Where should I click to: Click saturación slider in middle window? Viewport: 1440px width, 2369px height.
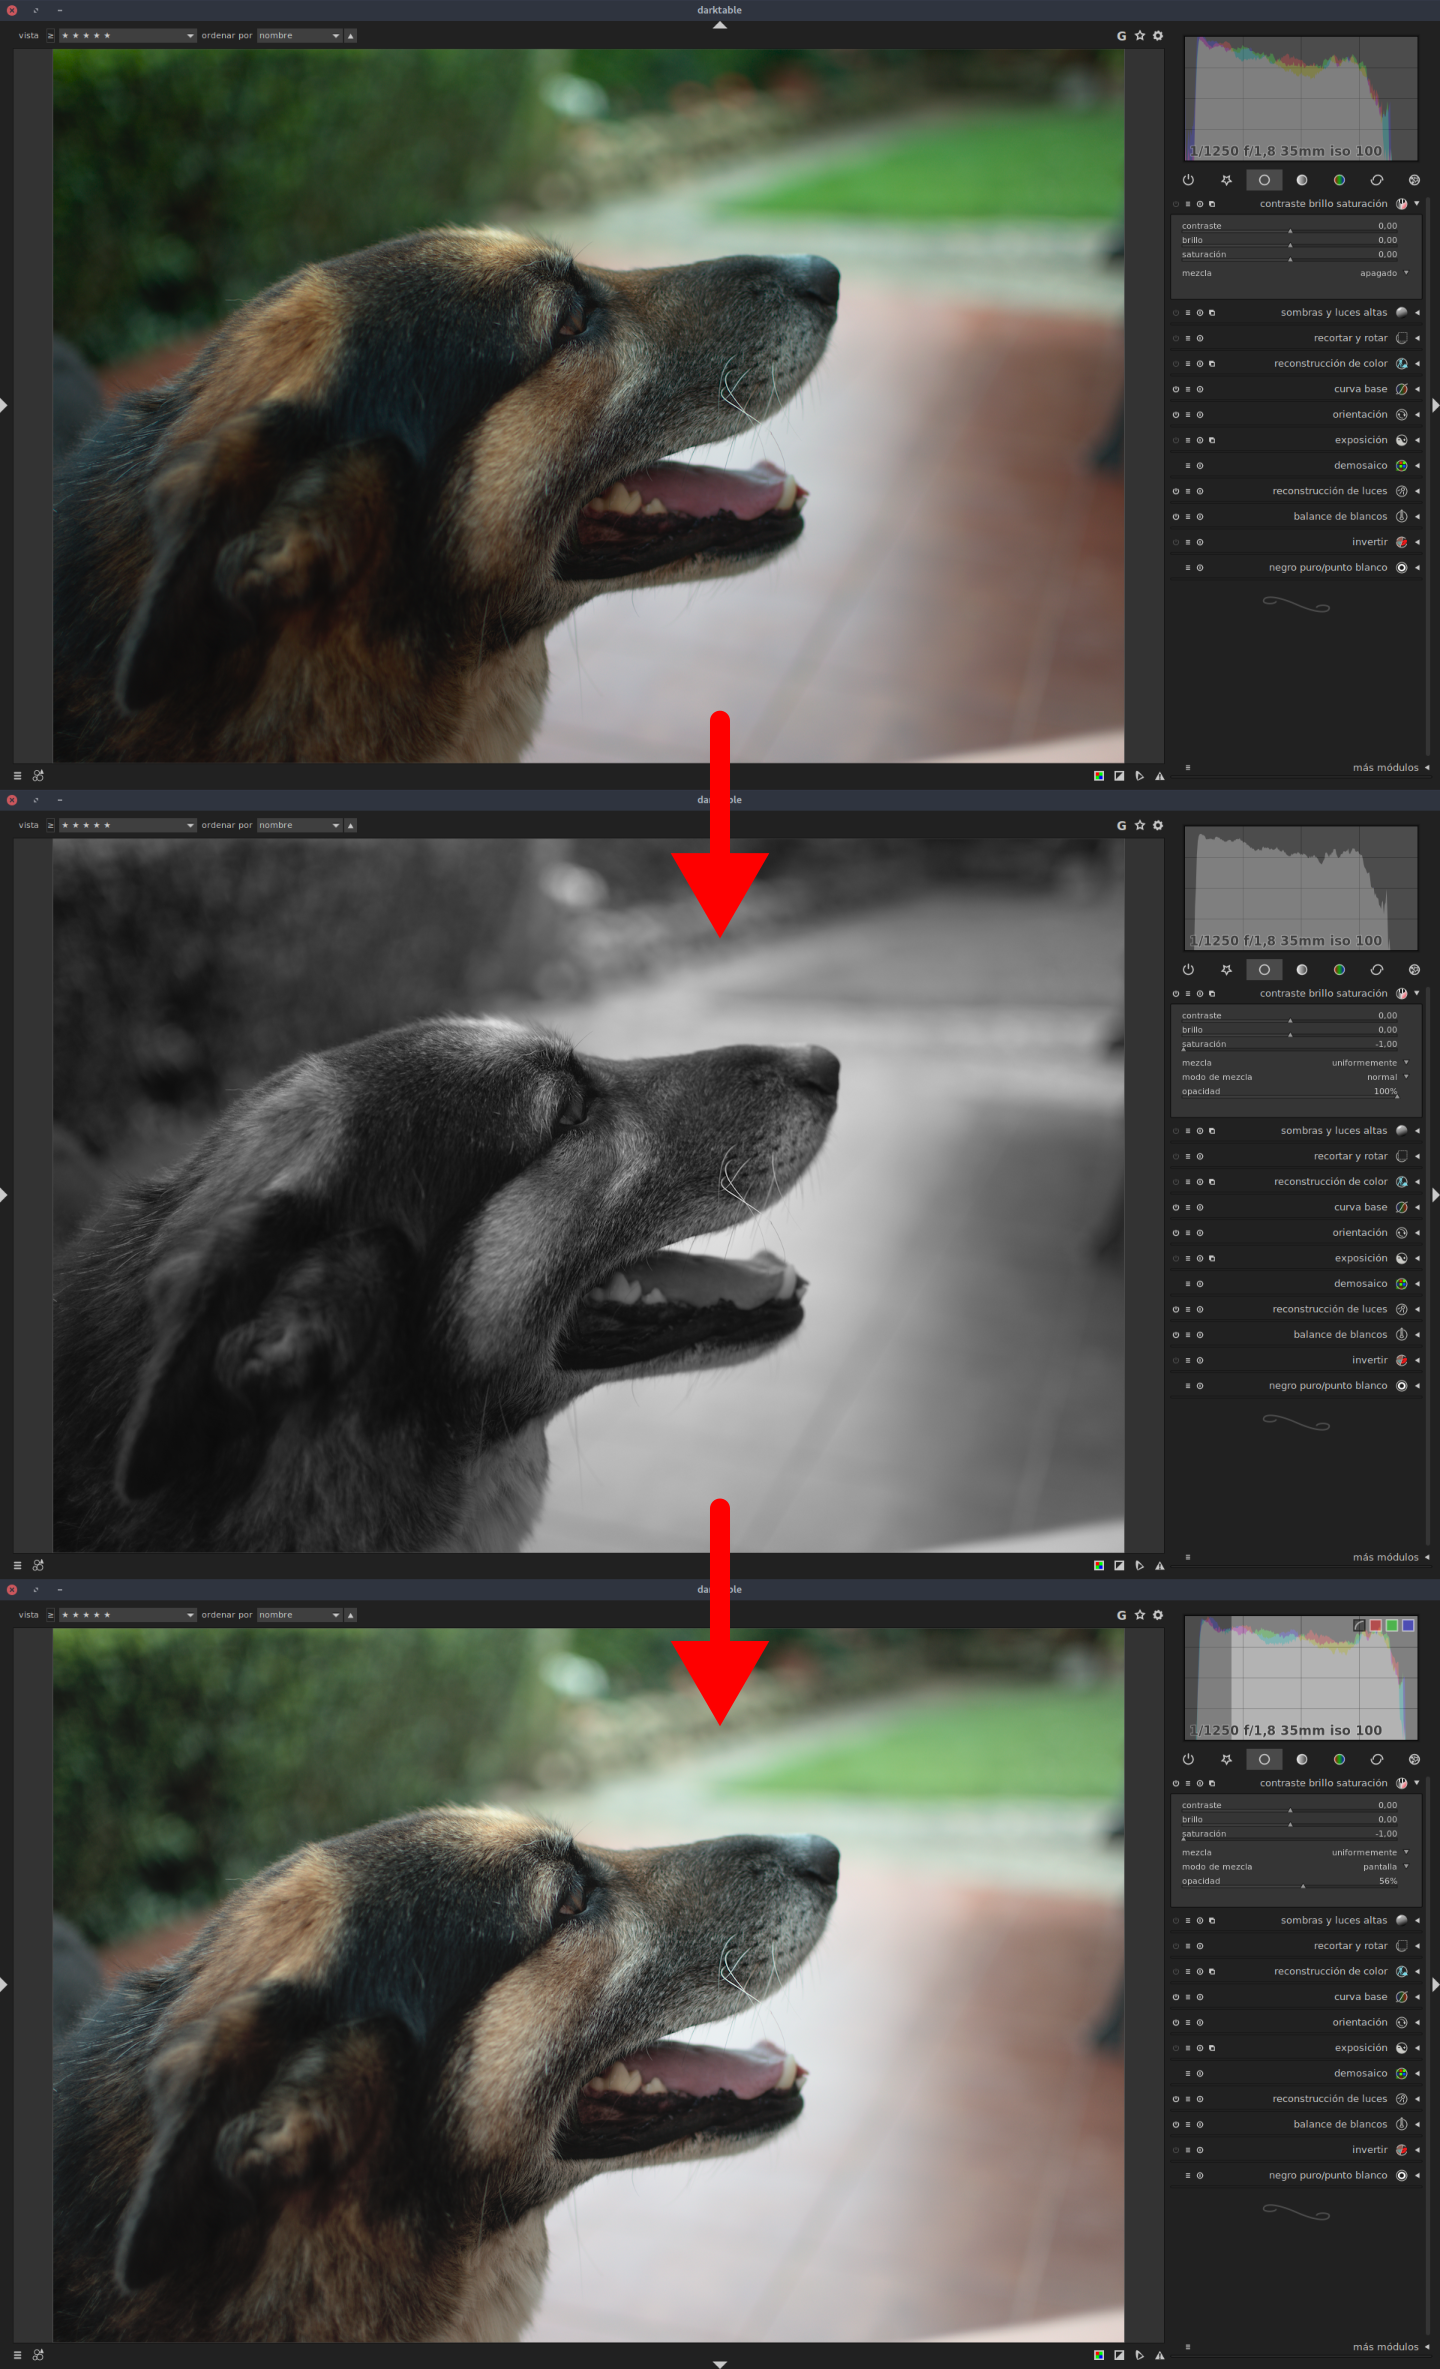[x=1290, y=1045]
